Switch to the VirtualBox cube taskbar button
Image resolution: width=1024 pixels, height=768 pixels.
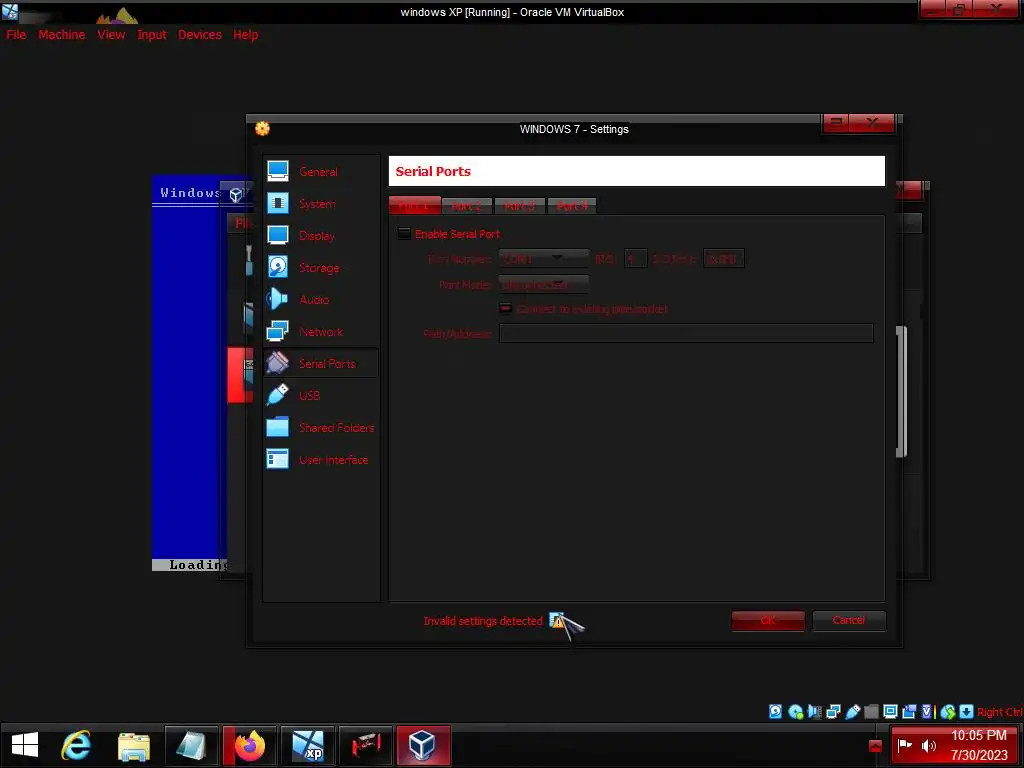pyautogui.click(x=423, y=745)
